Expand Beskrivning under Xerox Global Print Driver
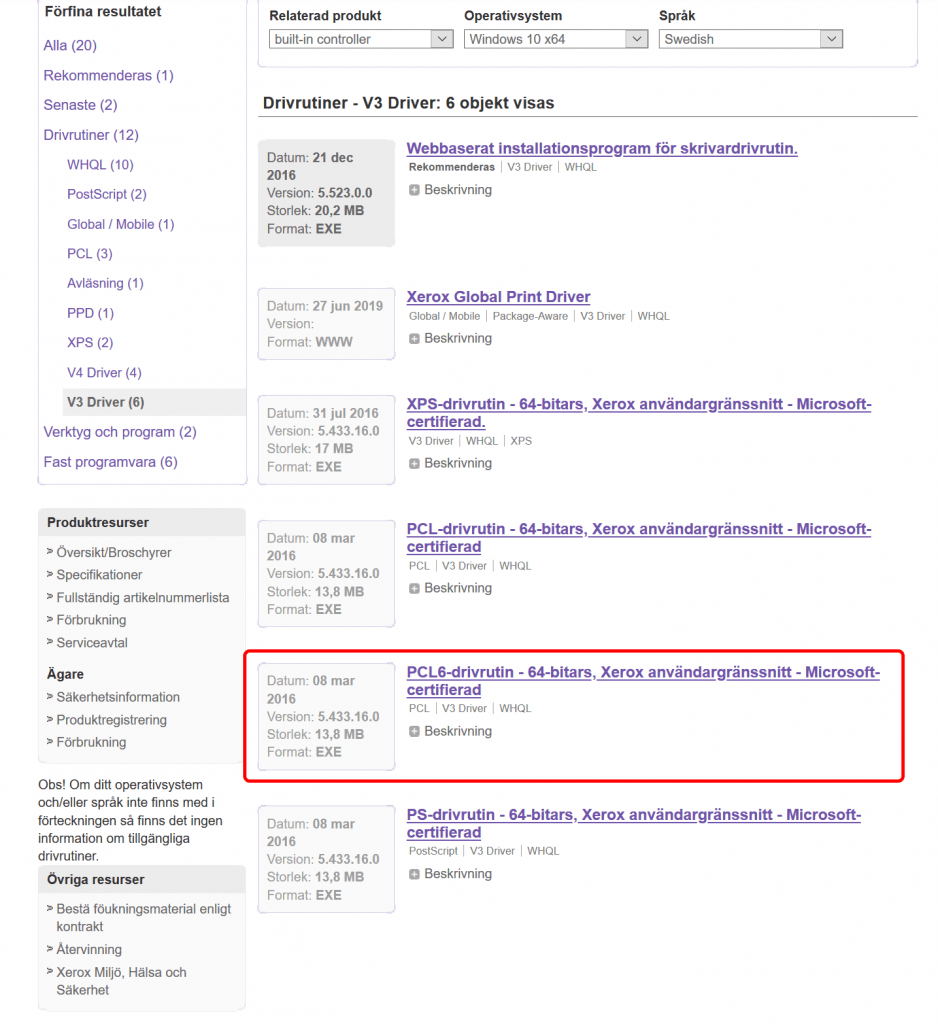 click(x=450, y=338)
